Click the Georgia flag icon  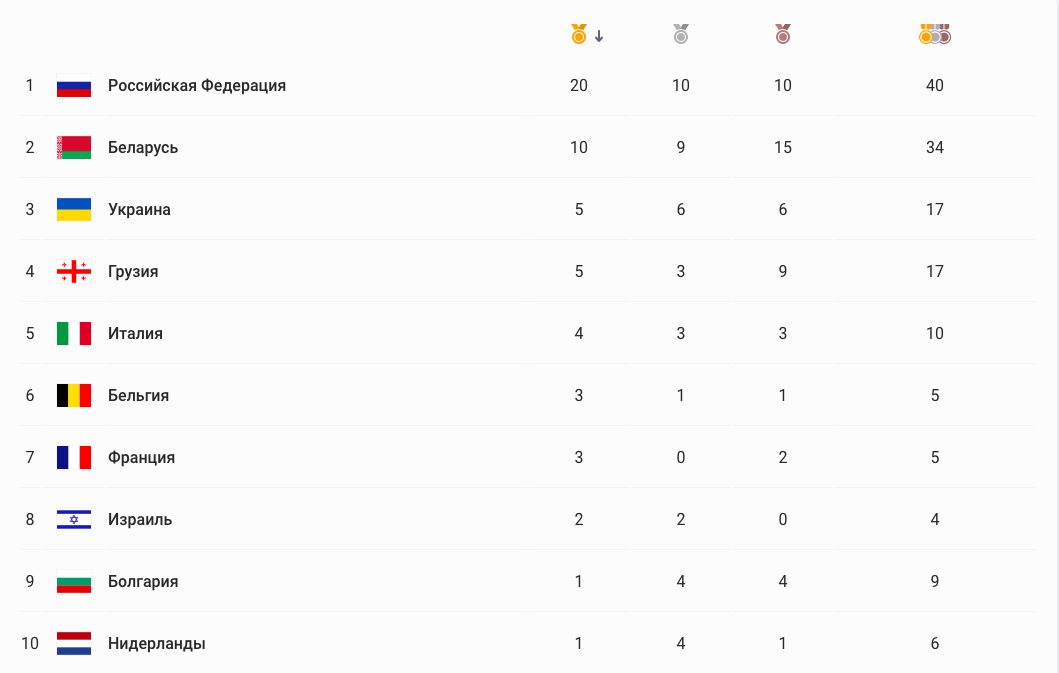click(x=74, y=272)
